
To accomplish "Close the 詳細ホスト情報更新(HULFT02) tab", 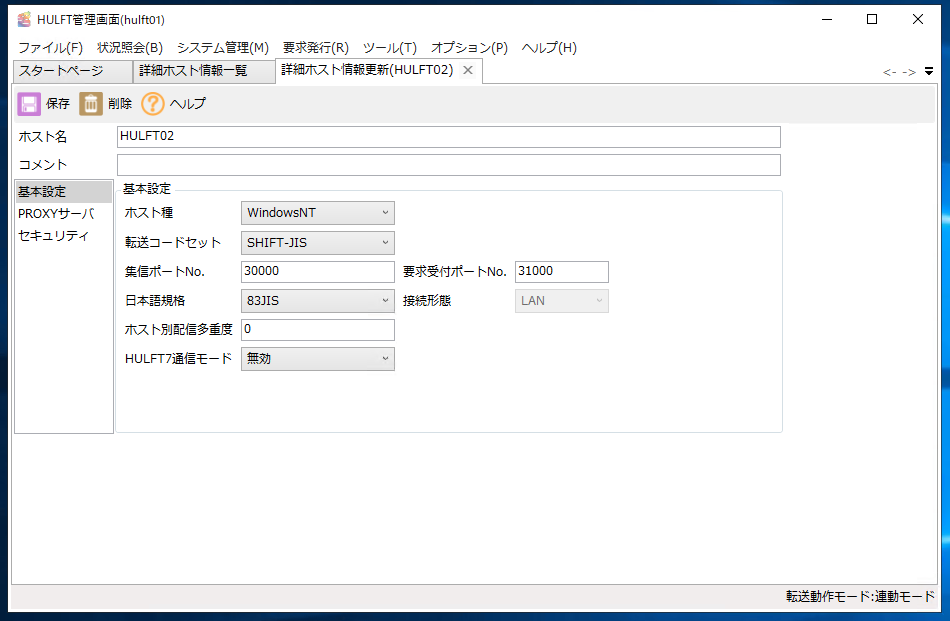I will coord(468,70).
